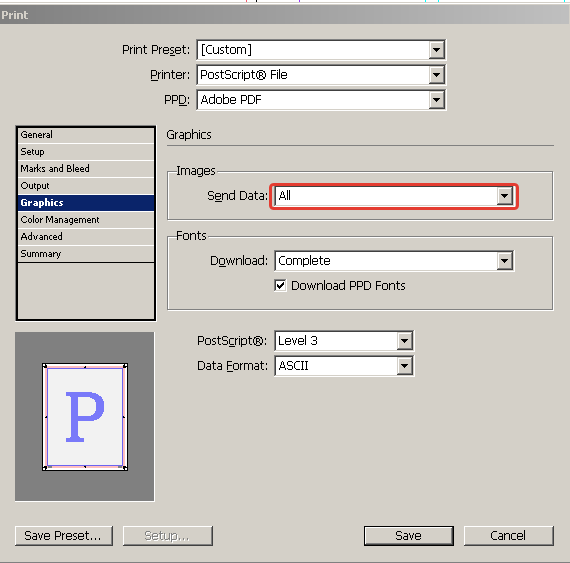Screen dimensions: 570x563
Task: Uncheck Download PPD Fonts checkbox
Action: [280, 286]
